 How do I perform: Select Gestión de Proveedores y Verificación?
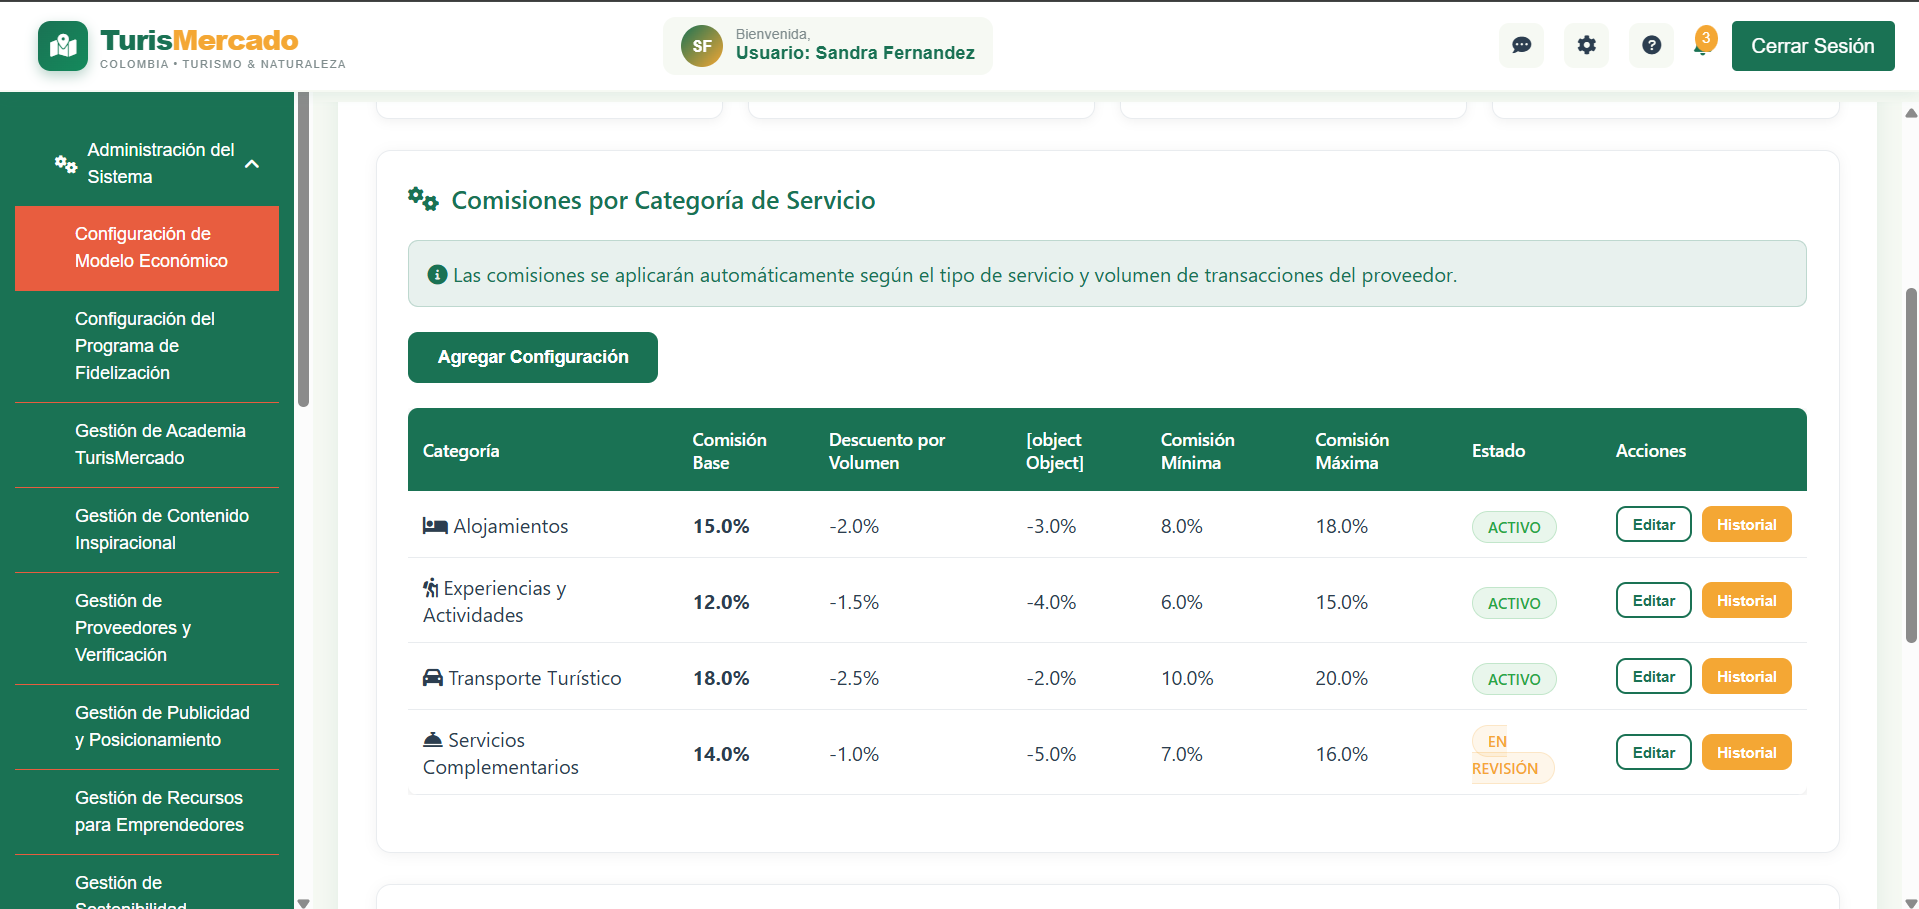(x=146, y=627)
